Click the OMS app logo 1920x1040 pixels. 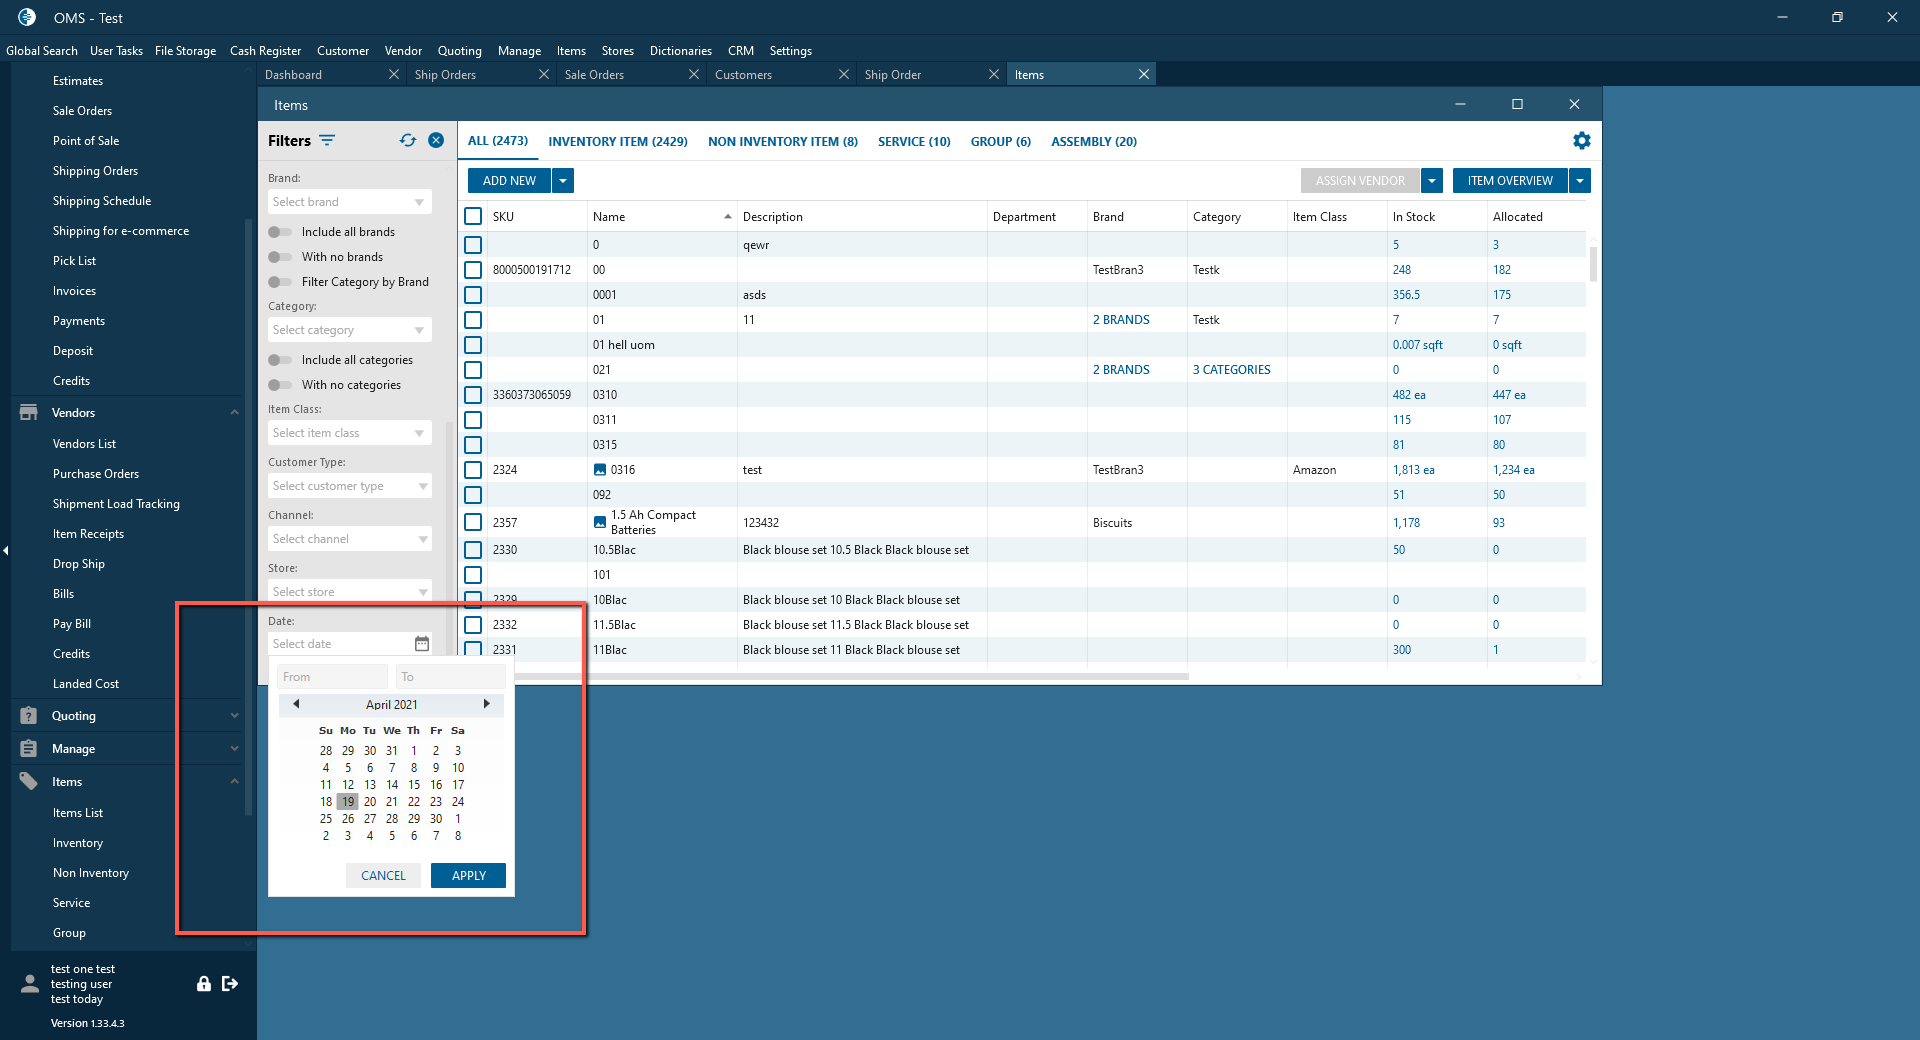tap(27, 17)
